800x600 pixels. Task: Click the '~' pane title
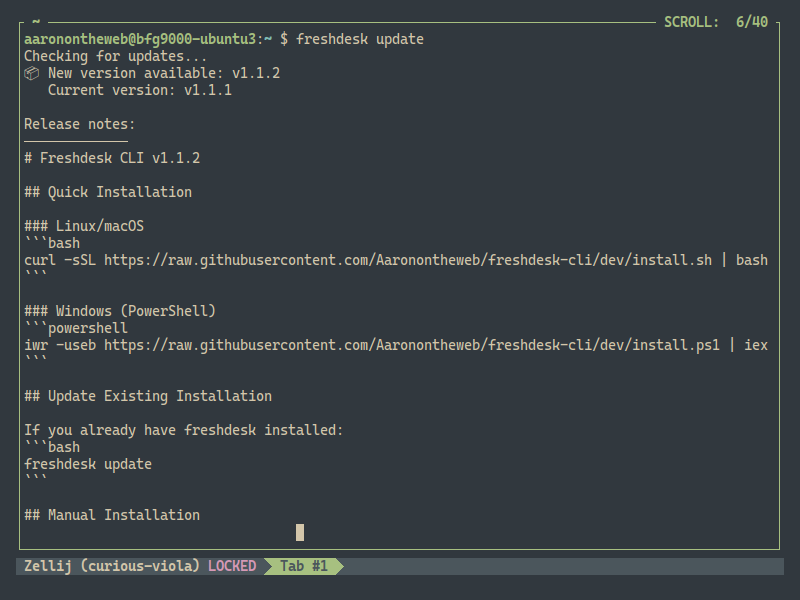[x=36, y=21]
